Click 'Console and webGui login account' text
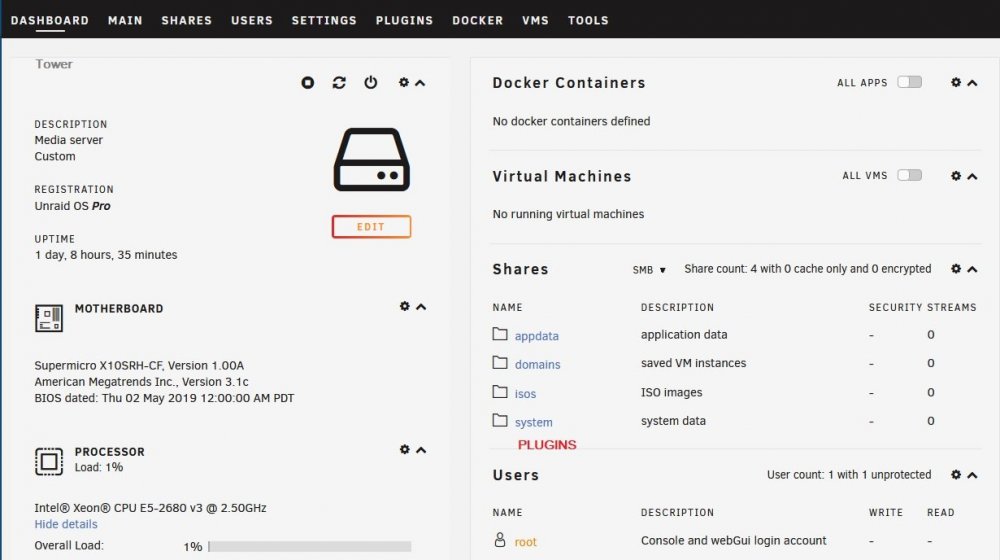The height and width of the screenshot is (560, 1000). point(733,541)
